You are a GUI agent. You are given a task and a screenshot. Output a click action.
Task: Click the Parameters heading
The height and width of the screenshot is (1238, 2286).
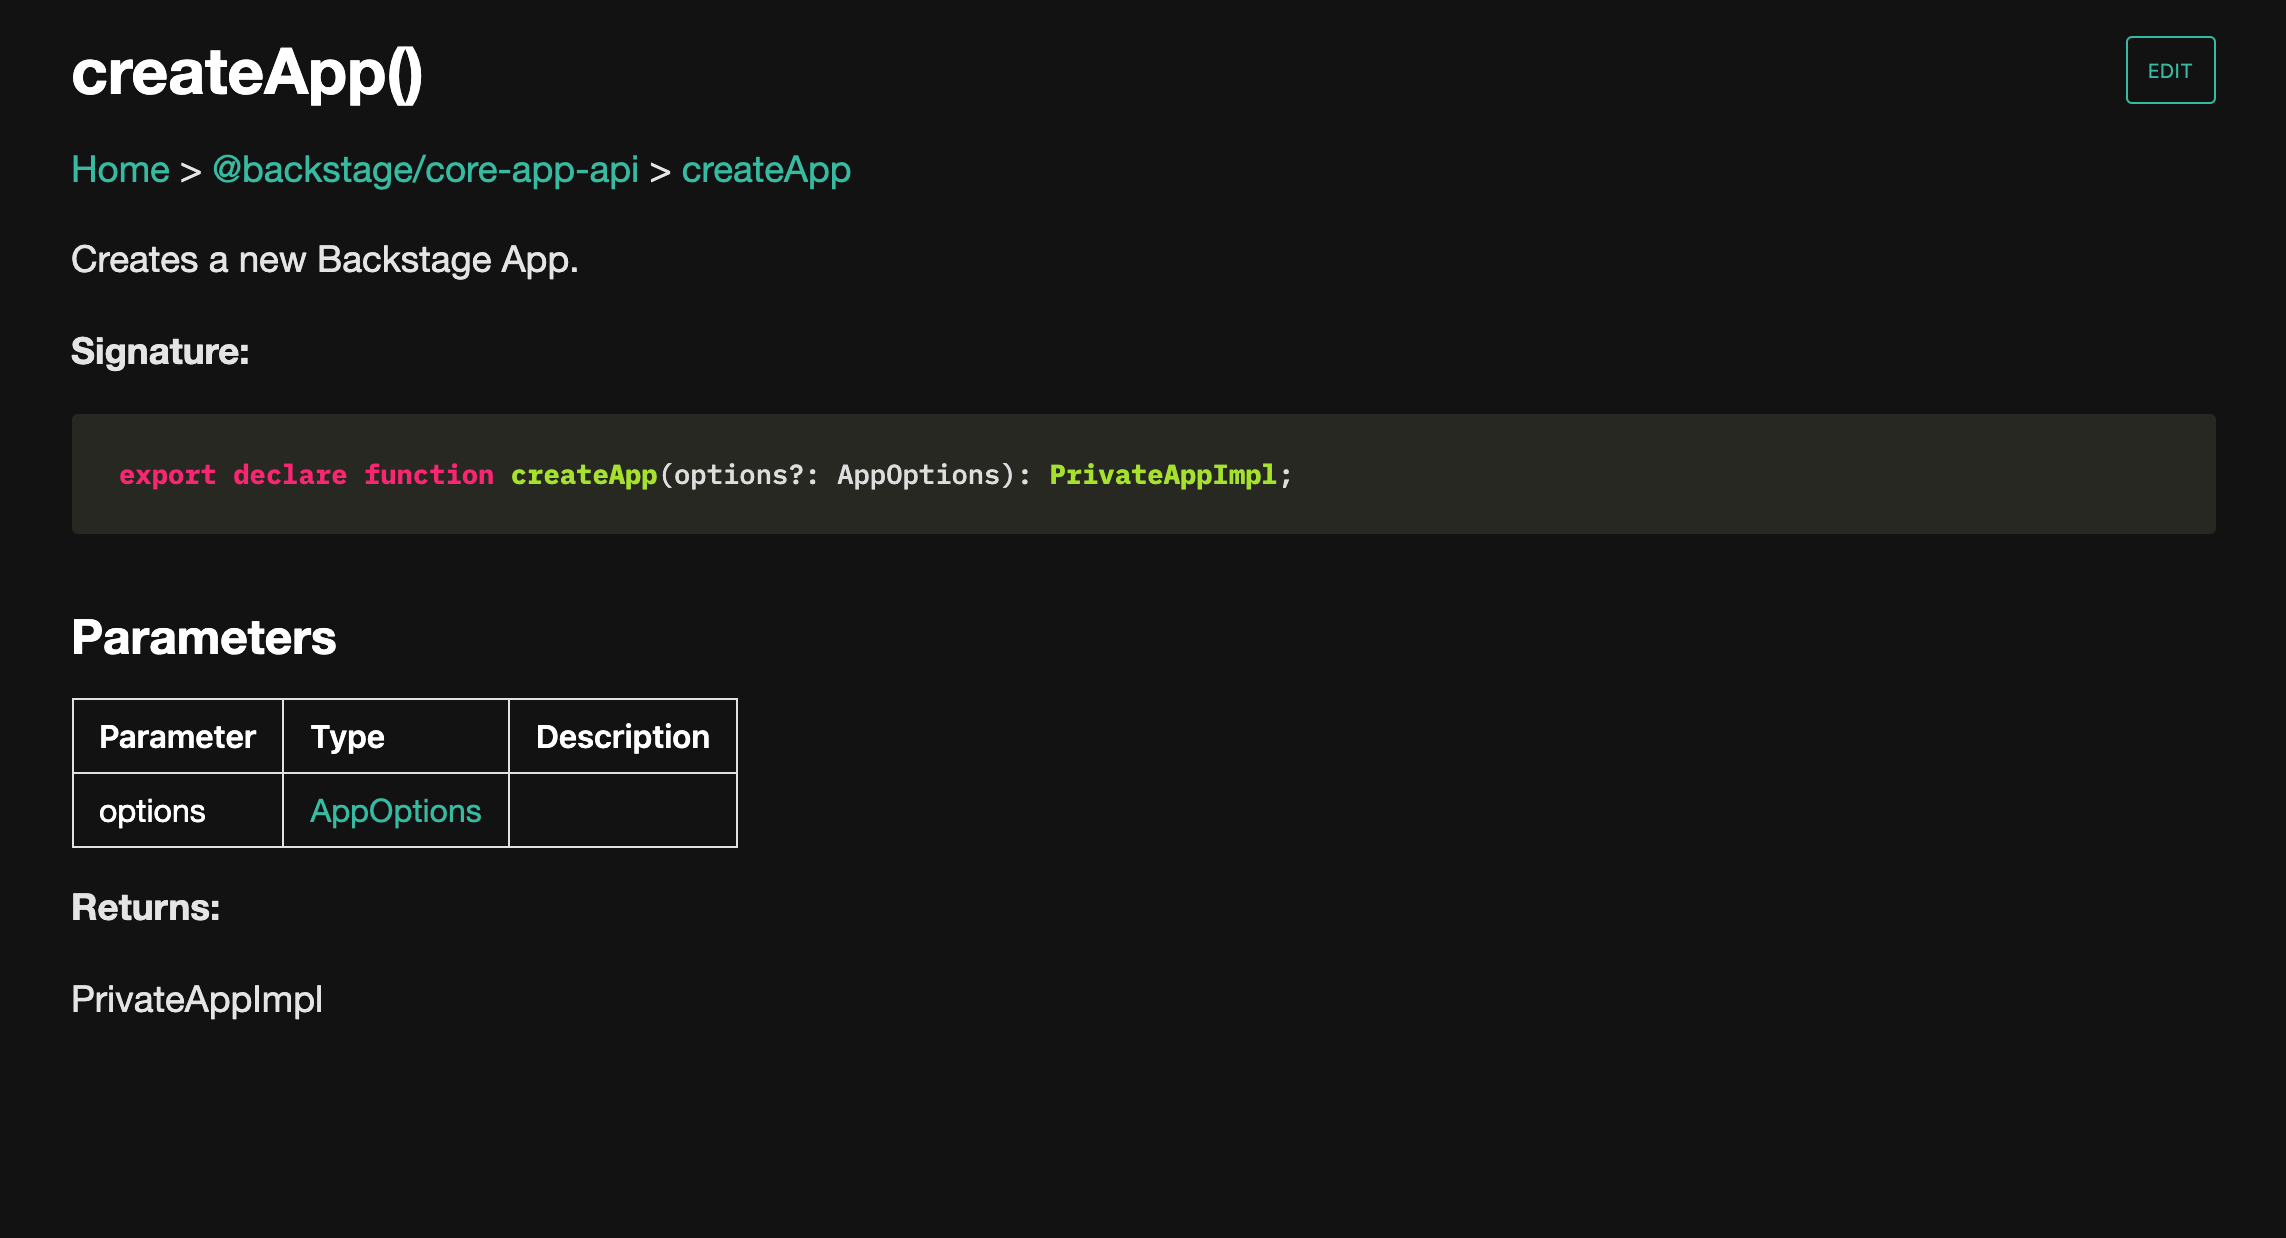point(204,638)
